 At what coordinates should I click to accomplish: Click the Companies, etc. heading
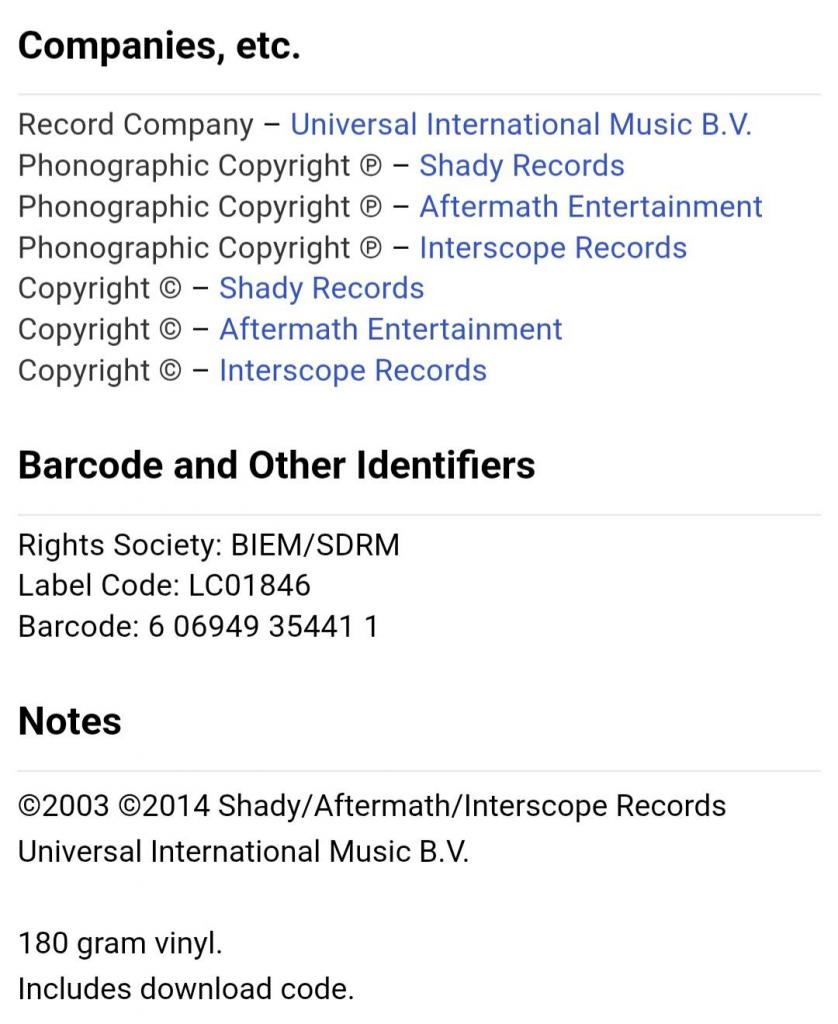[x=159, y=47]
